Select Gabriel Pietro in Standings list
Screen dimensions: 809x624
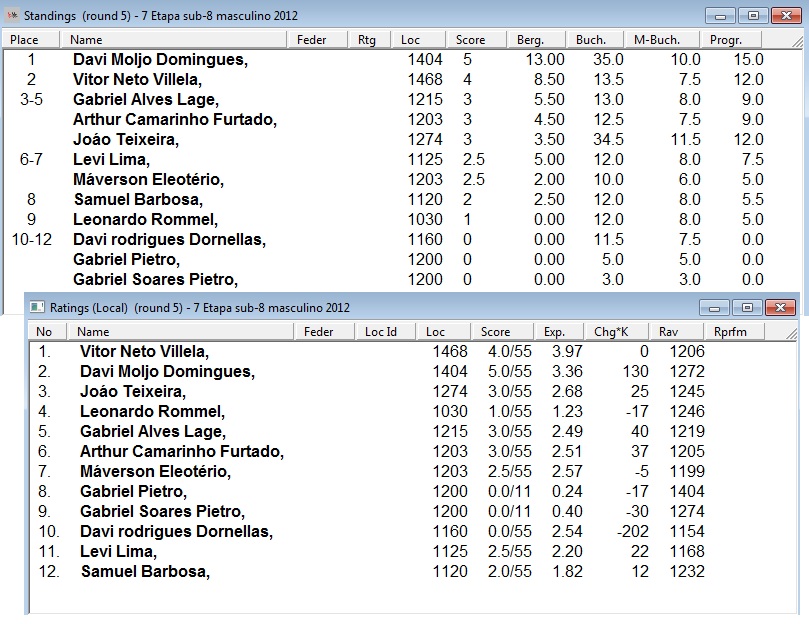126,260
